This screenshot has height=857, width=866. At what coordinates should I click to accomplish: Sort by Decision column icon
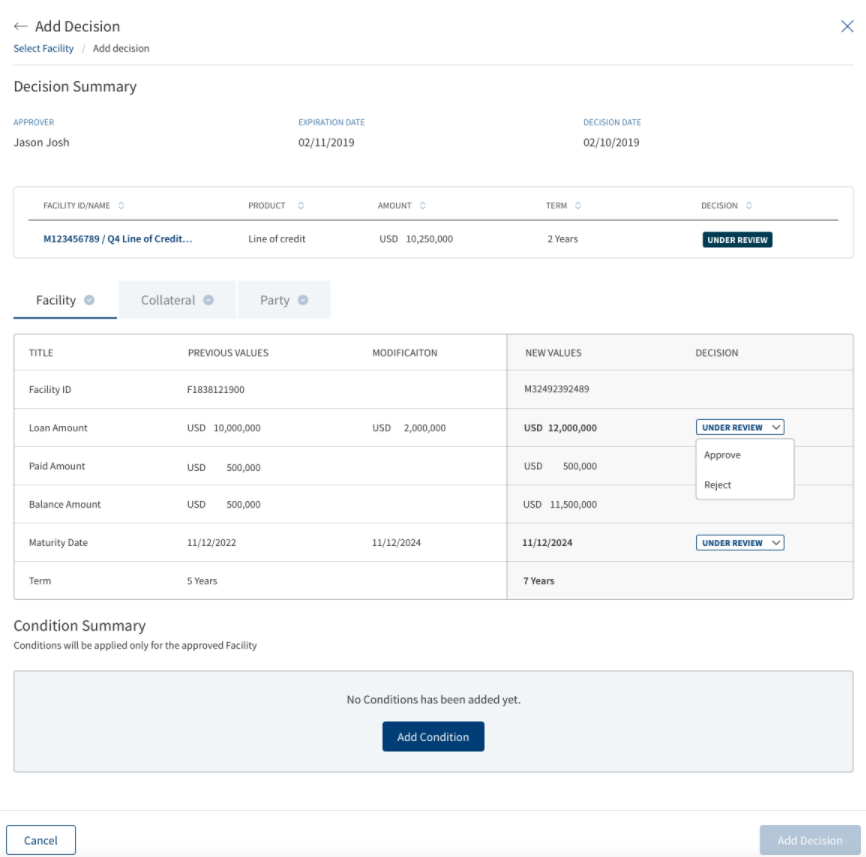coord(749,205)
